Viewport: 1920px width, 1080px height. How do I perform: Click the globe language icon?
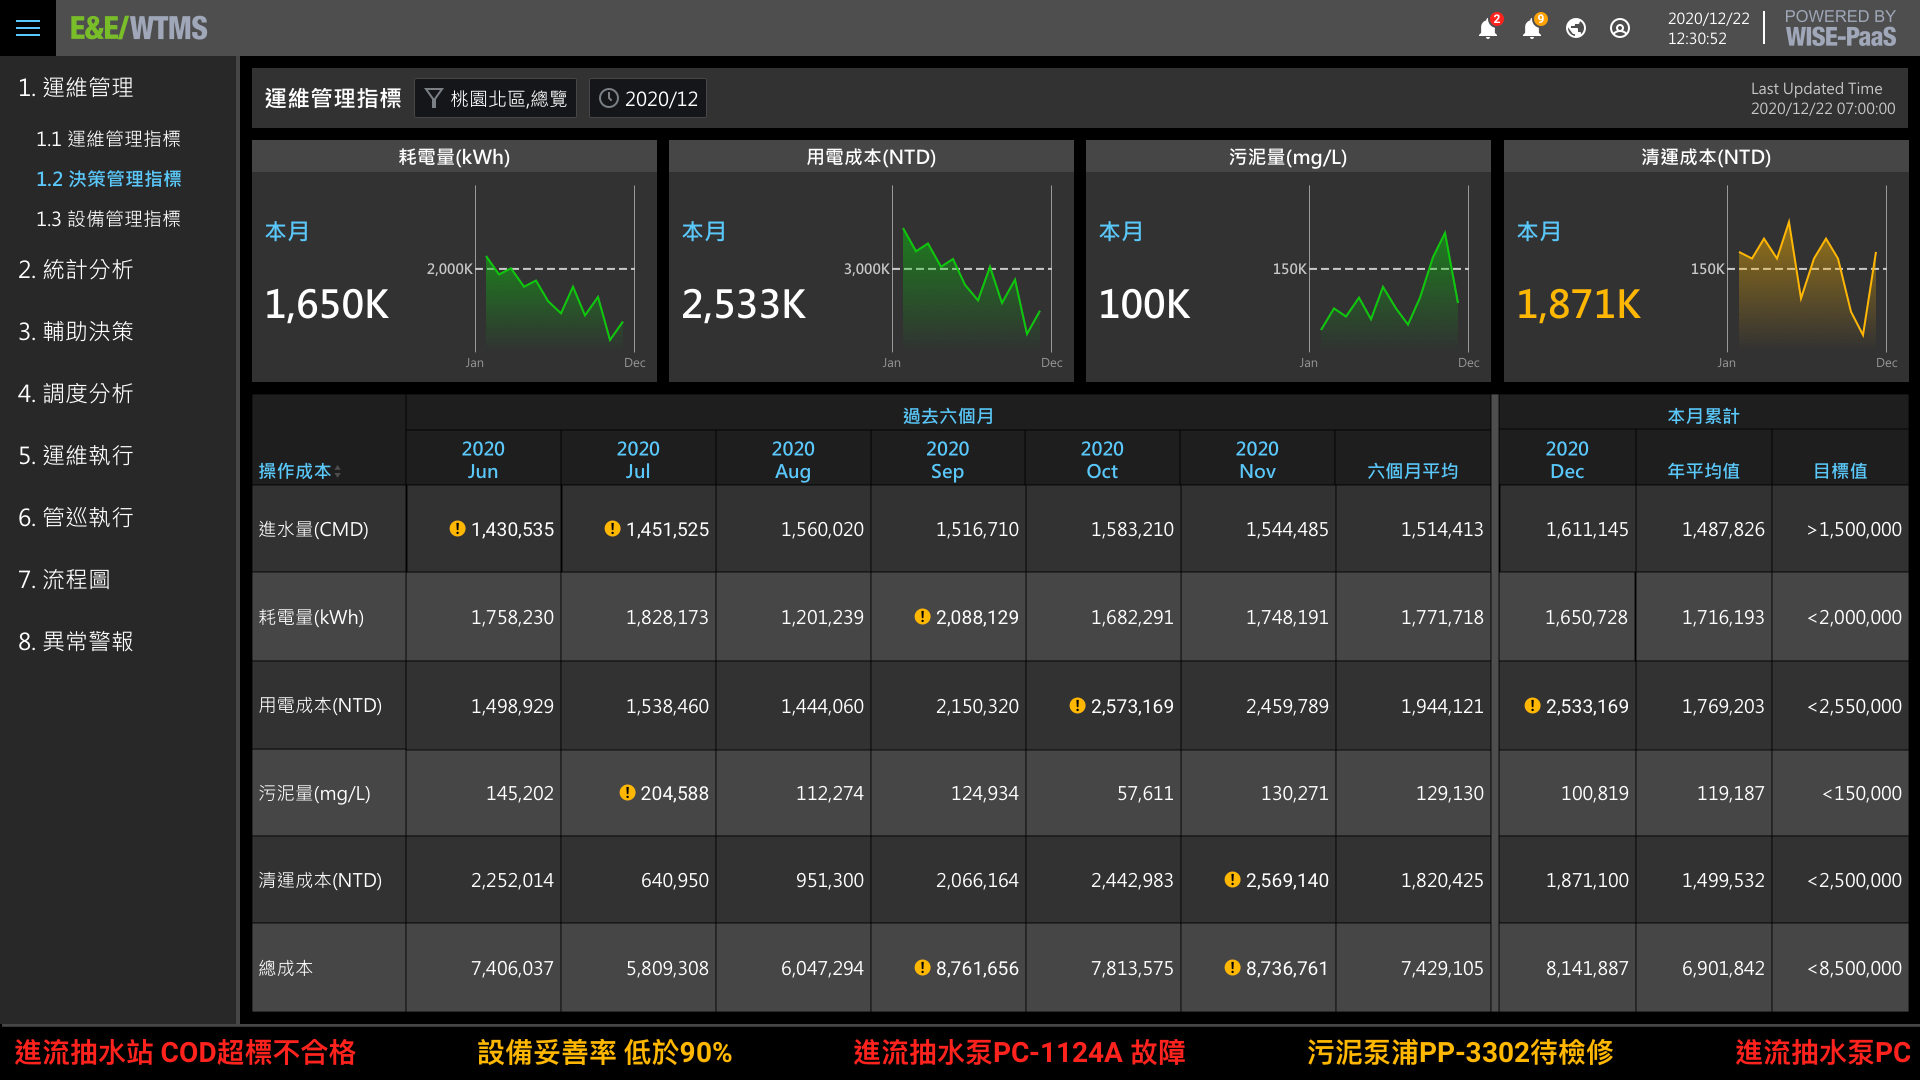point(1576,28)
